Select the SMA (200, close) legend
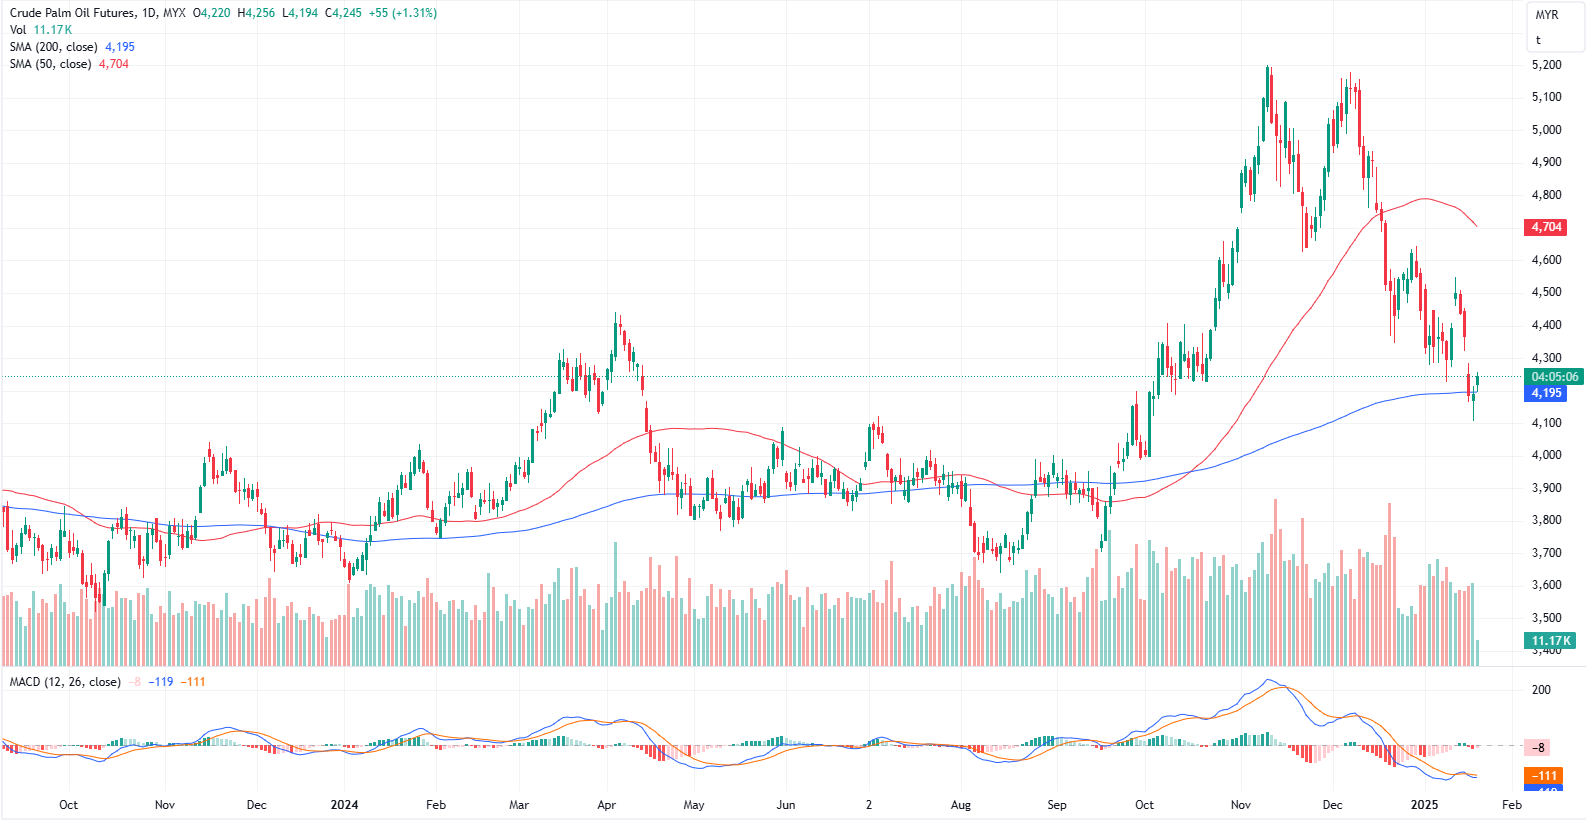The height and width of the screenshot is (822, 1586). [54, 47]
